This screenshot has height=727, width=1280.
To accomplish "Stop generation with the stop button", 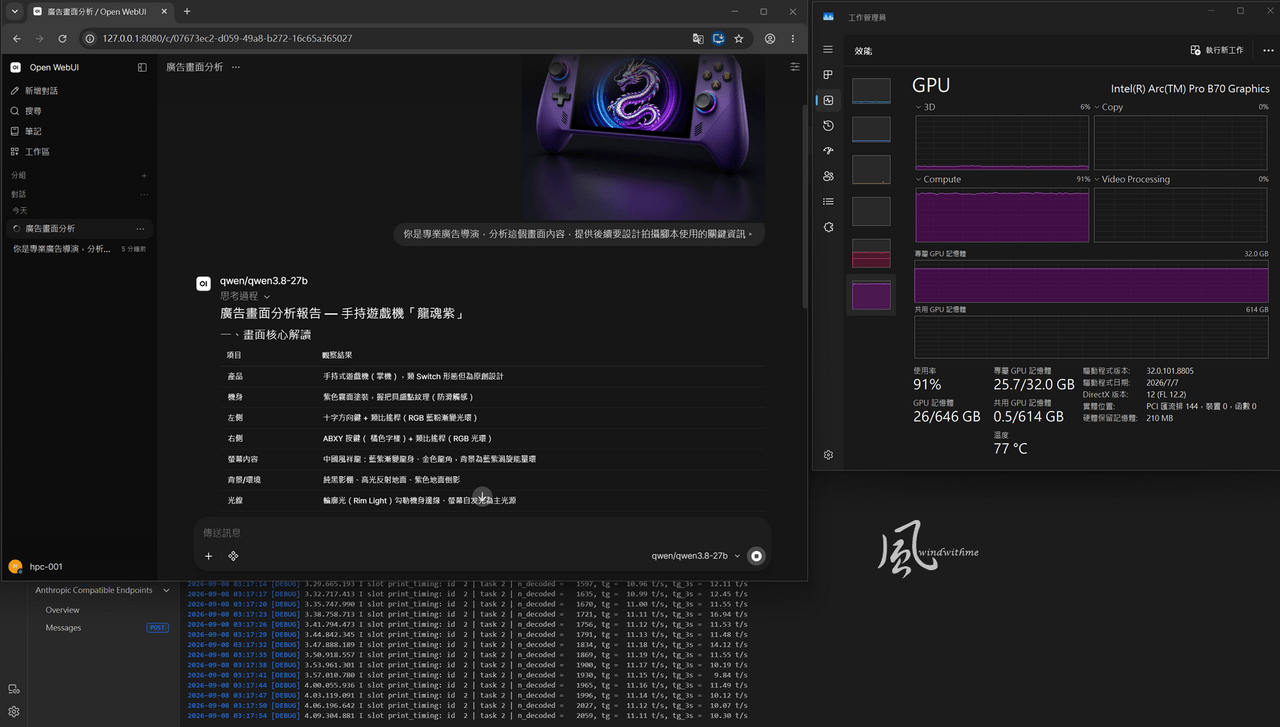I will click(757, 556).
